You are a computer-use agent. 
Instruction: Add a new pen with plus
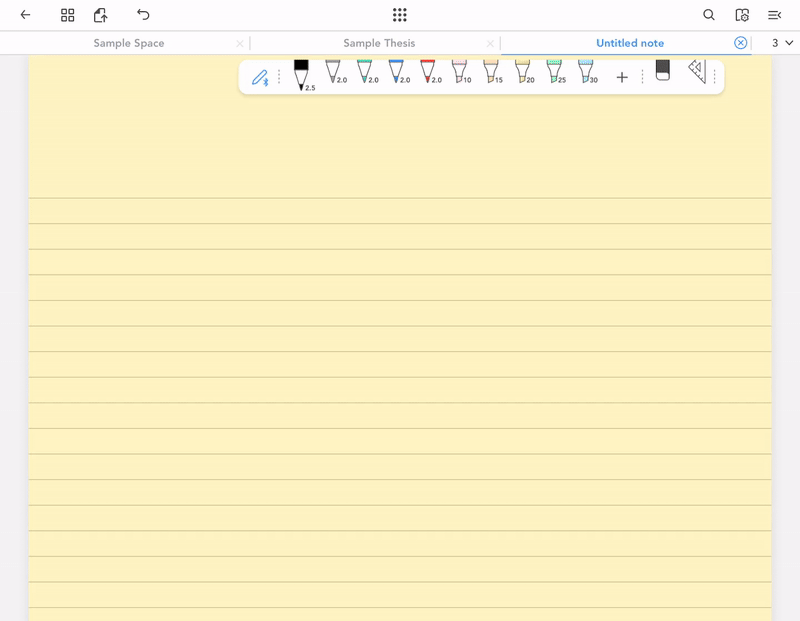621,78
